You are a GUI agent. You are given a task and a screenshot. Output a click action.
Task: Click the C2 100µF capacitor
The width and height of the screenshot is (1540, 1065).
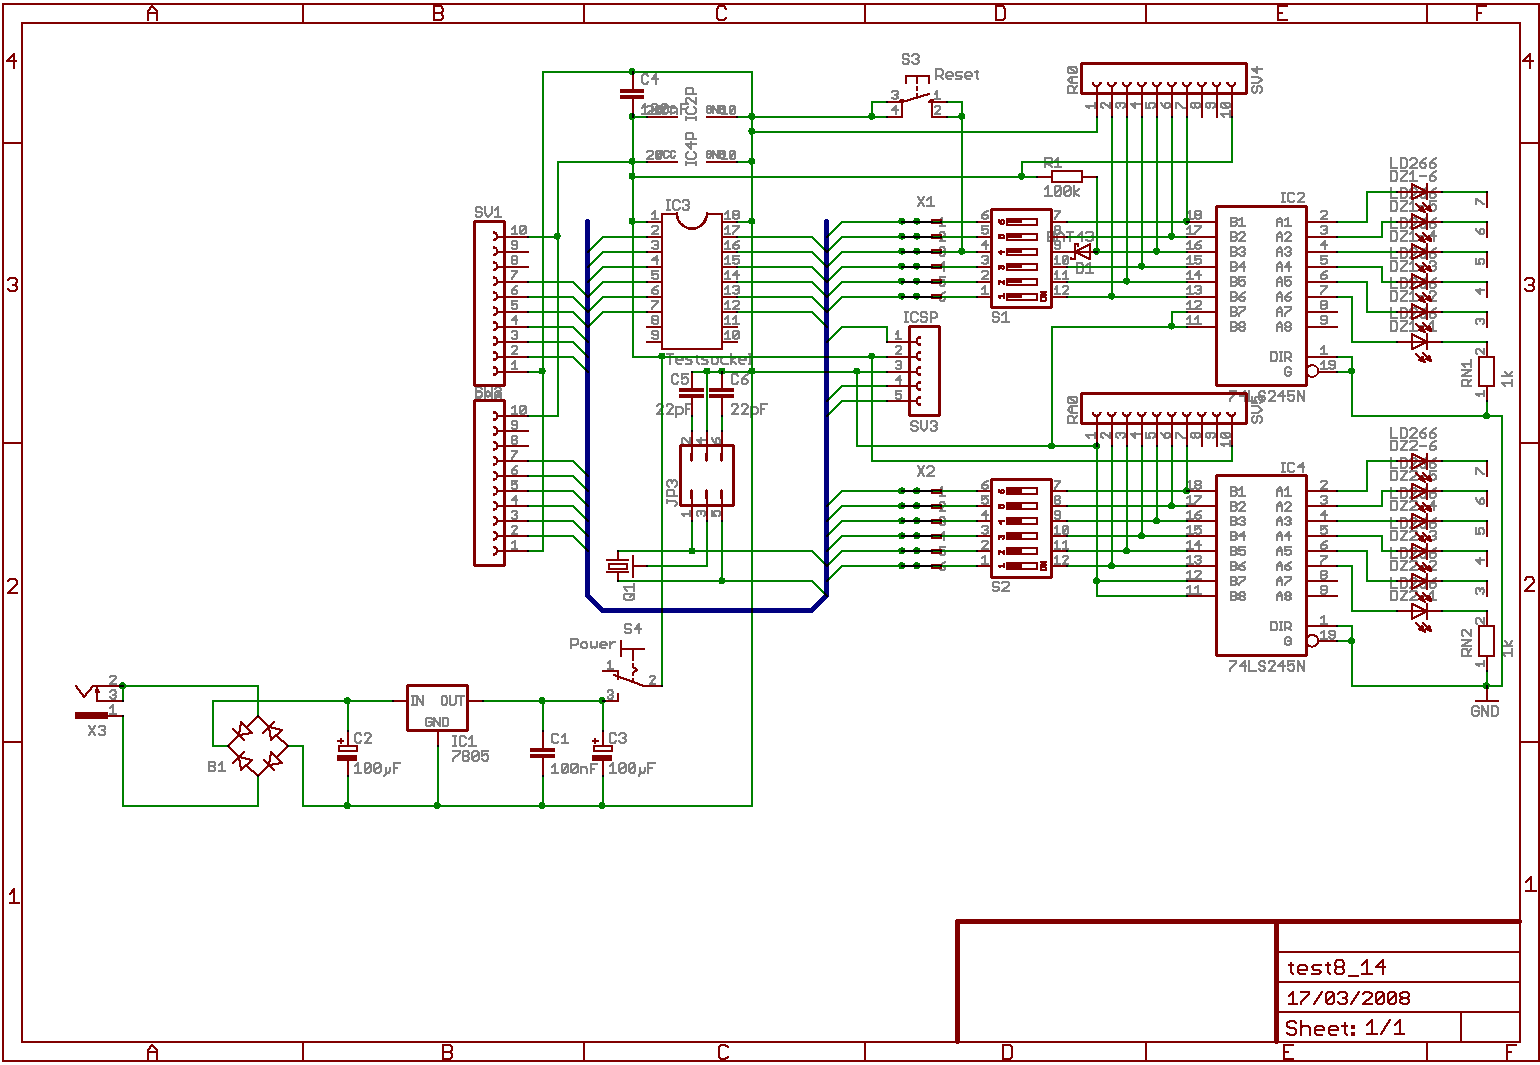[x=346, y=752]
